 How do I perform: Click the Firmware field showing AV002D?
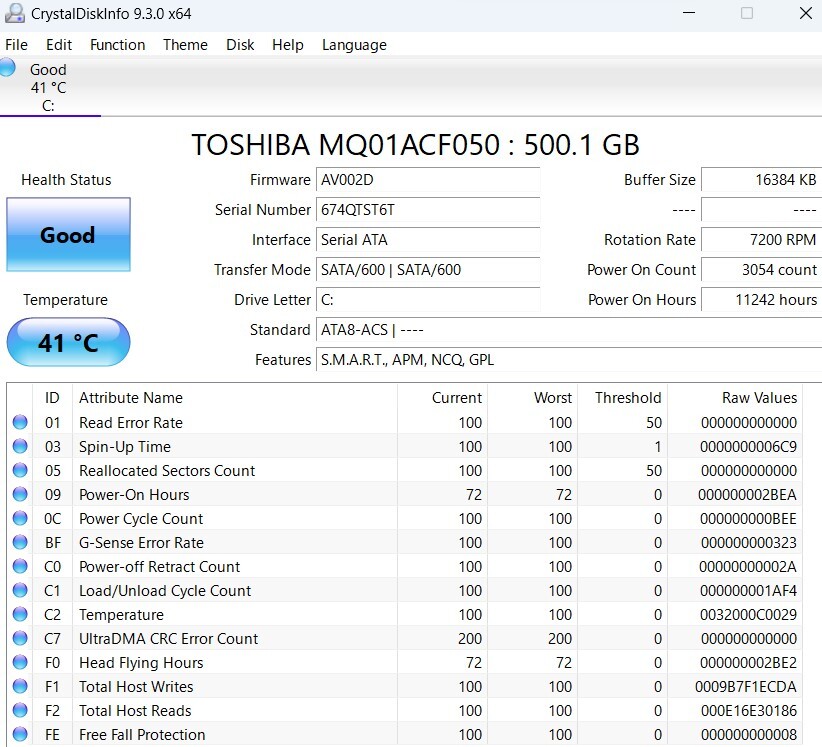tap(428, 180)
